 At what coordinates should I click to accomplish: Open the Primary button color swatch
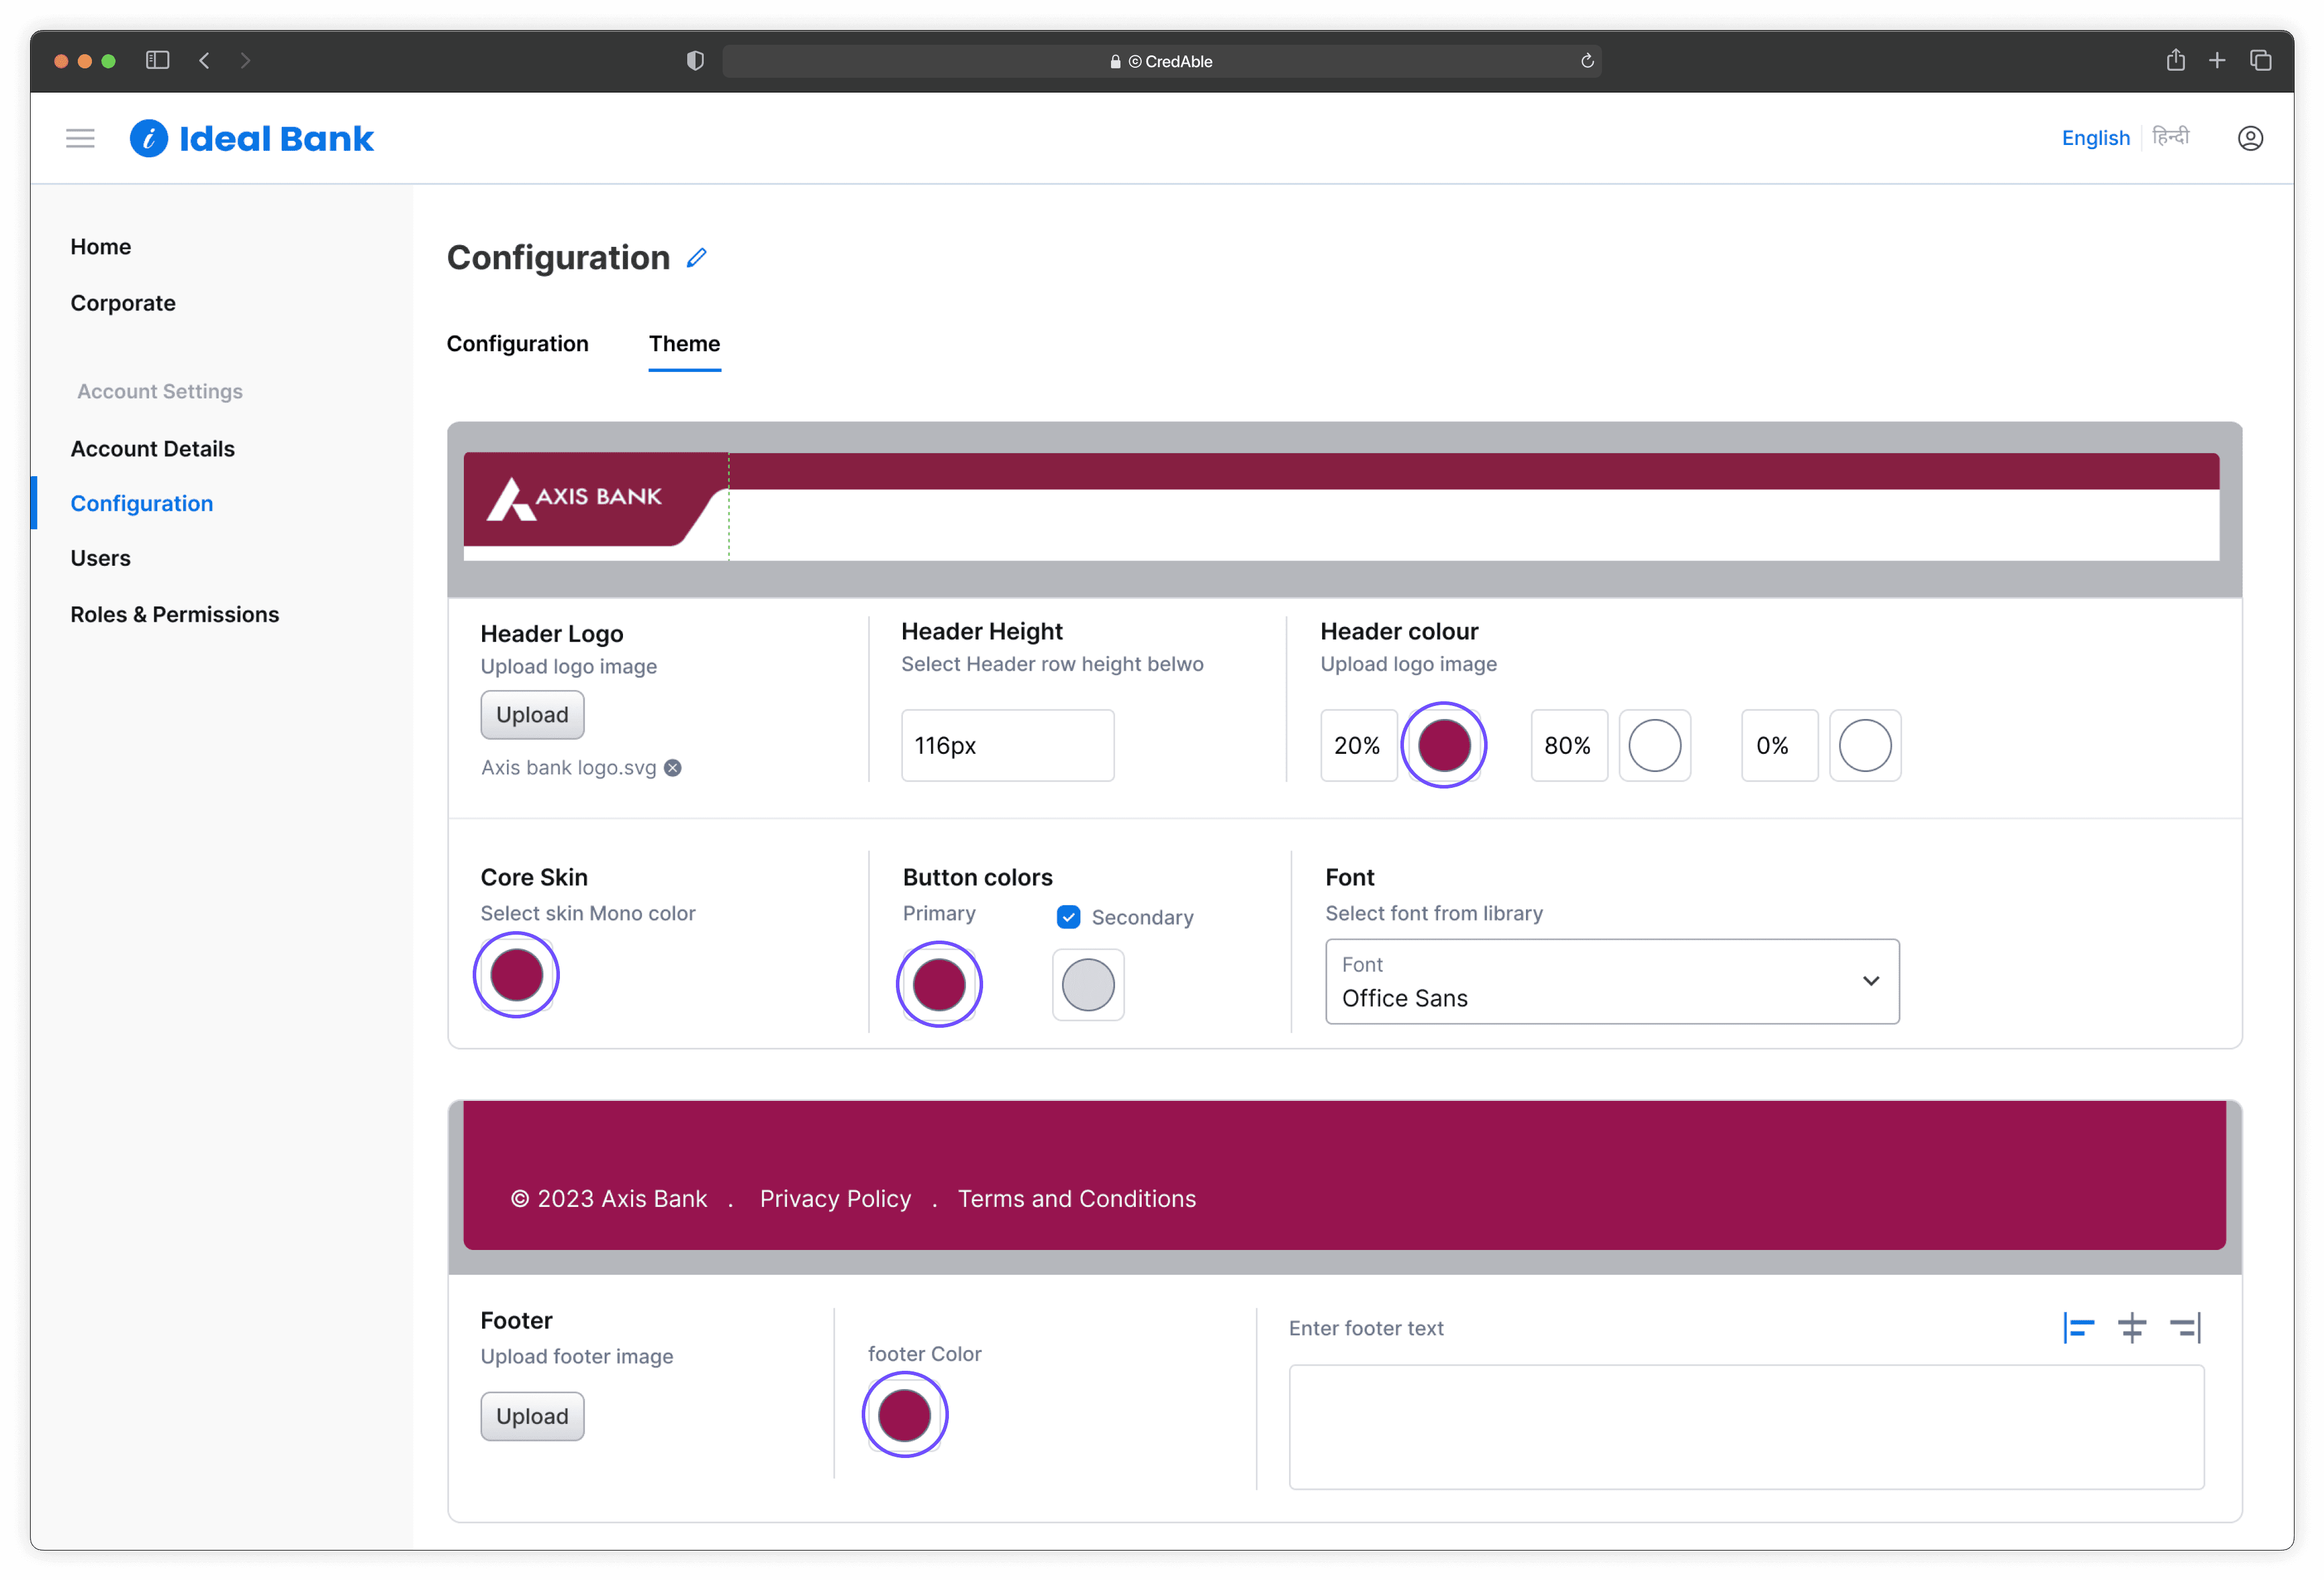pos(939,984)
